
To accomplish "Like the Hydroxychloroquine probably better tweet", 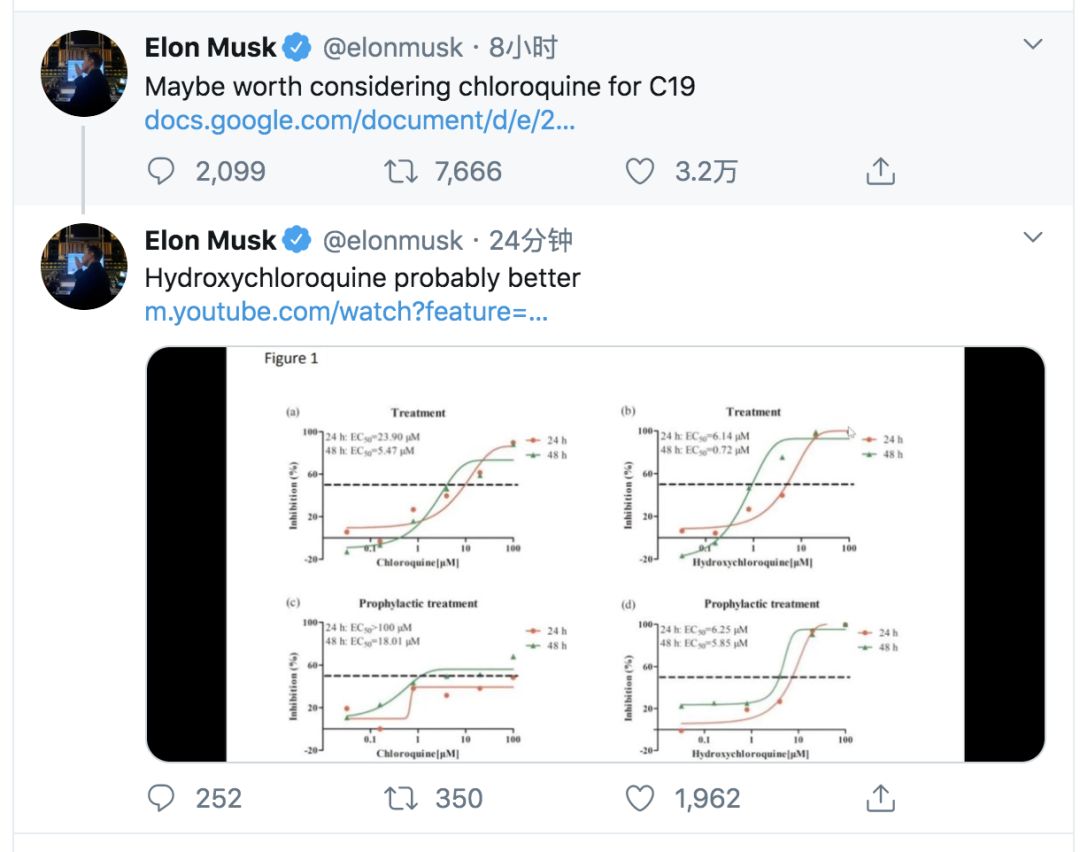I will (640, 798).
